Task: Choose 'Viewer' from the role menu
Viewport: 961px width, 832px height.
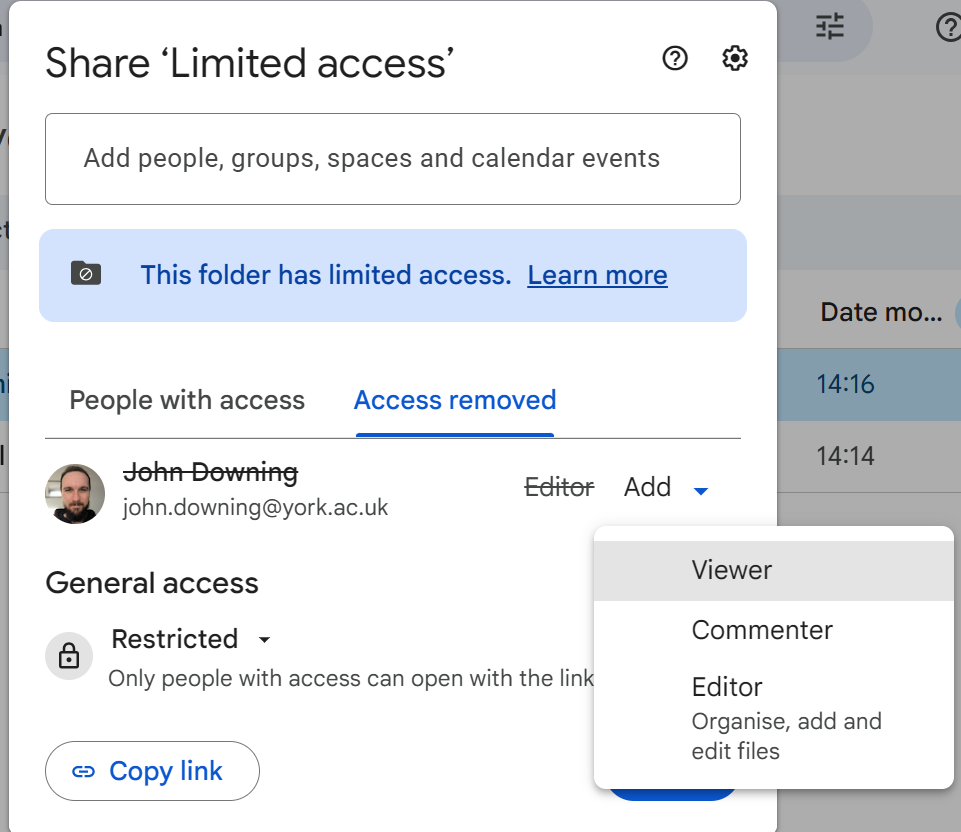Action: [732, 571]
